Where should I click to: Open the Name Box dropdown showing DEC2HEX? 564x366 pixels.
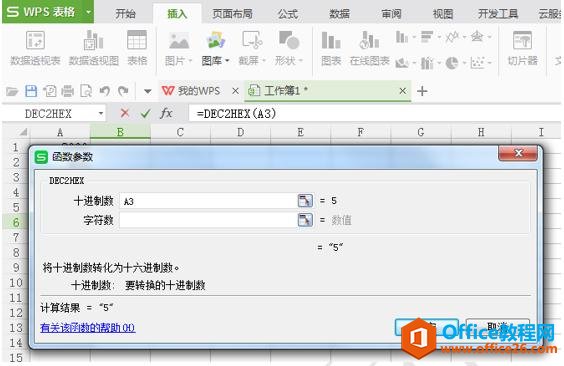tap(101, 114)
